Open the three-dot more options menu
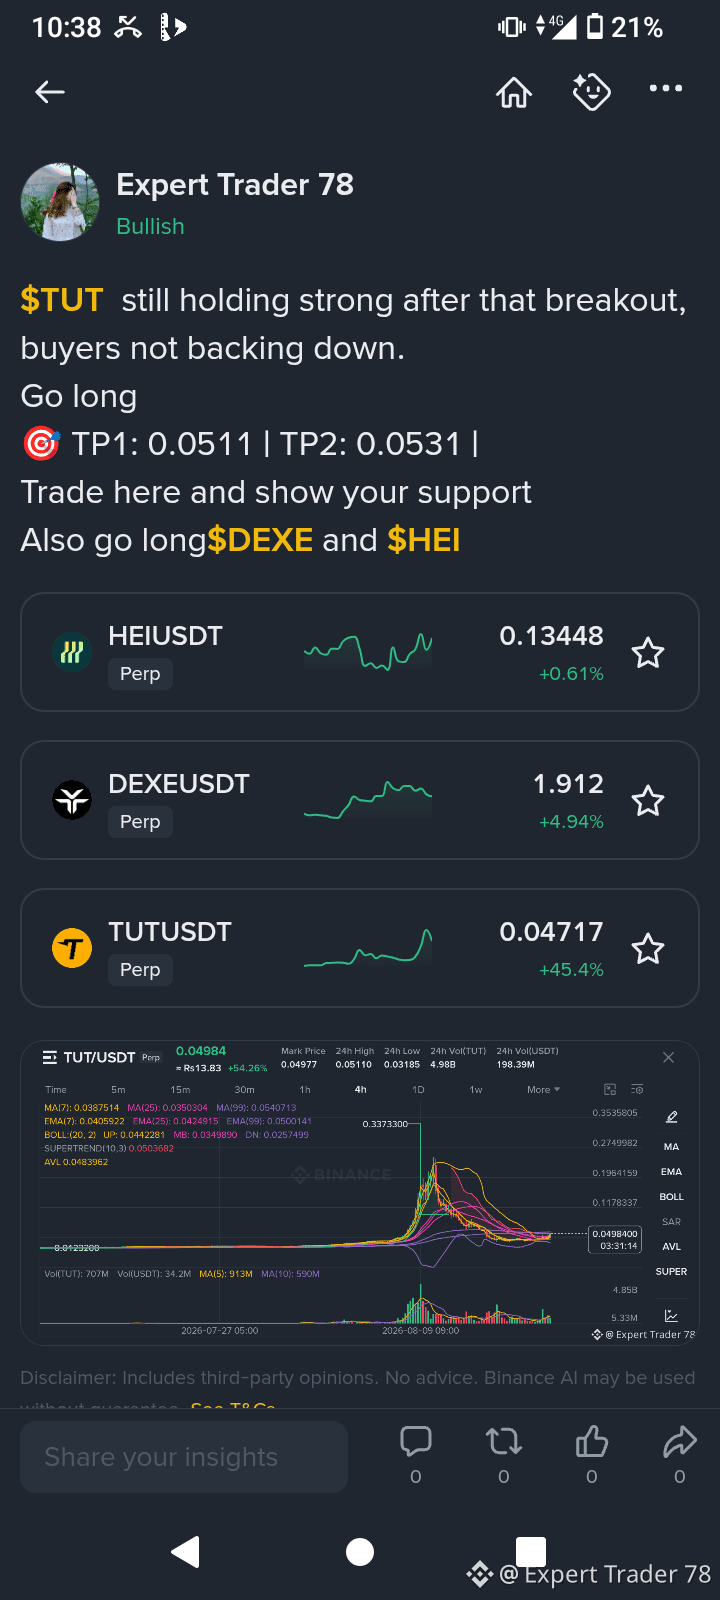This screenshot has height=1600, width=720. click(666, 89)
